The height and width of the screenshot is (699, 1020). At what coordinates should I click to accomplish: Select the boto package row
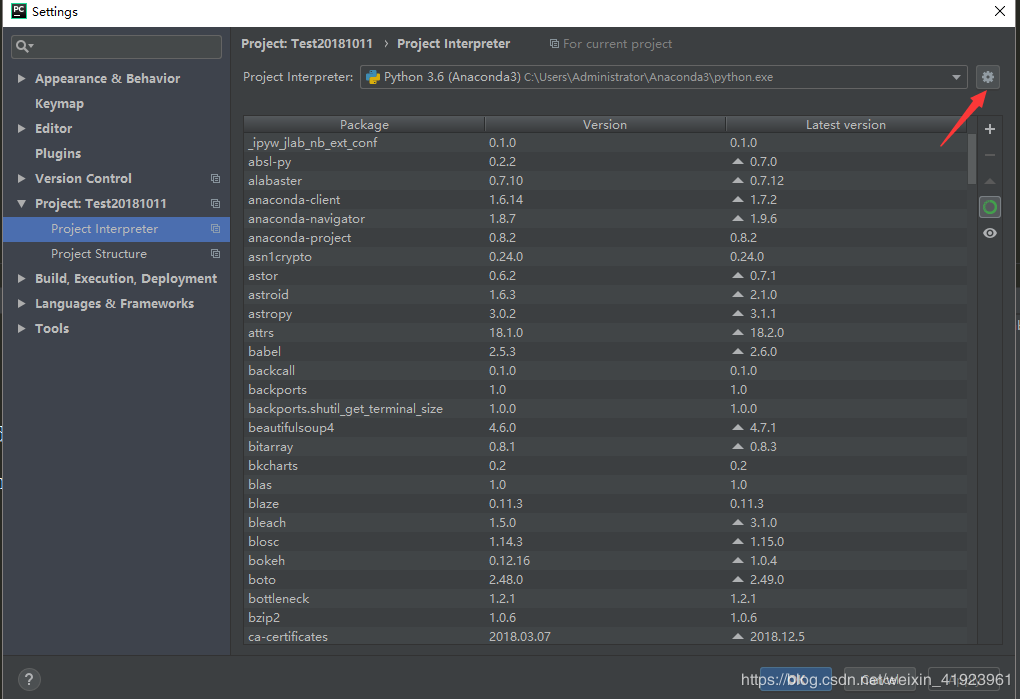point(606,580)
